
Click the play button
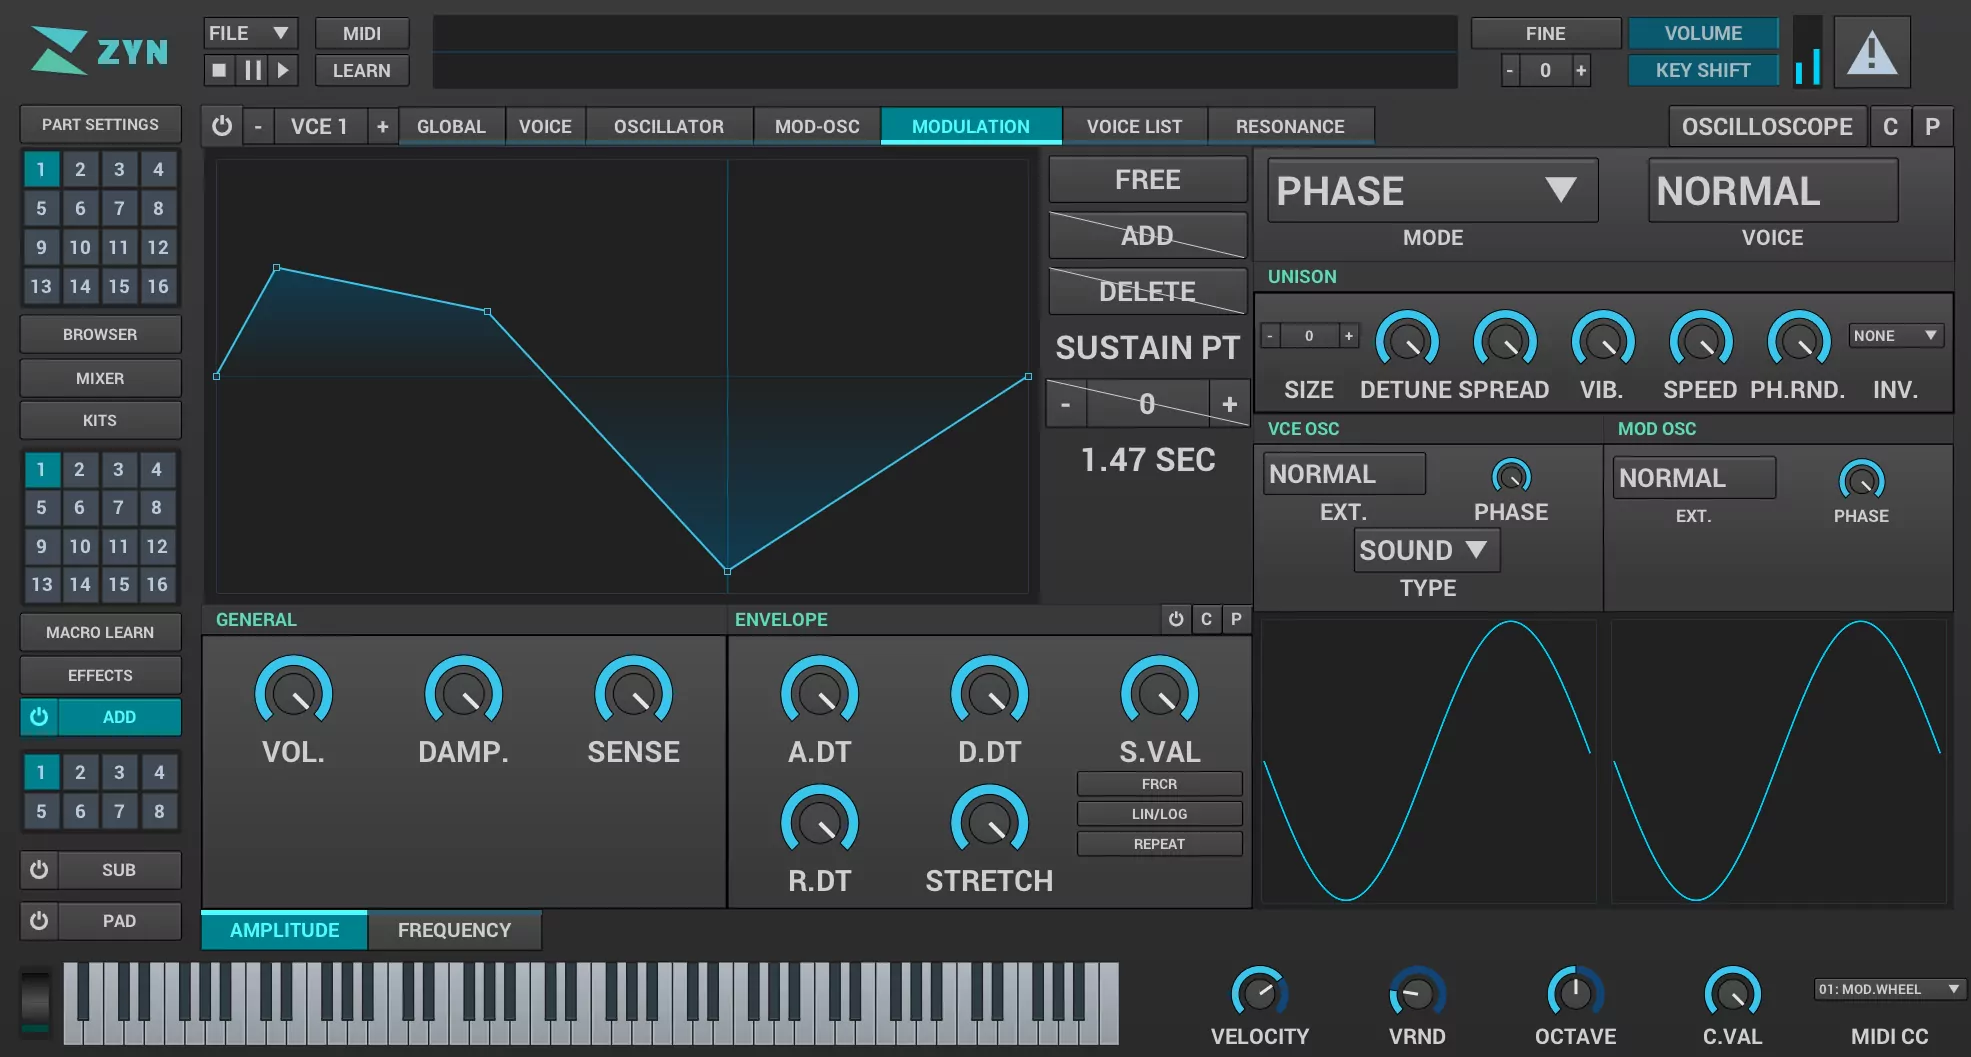(x=284, y=70)
